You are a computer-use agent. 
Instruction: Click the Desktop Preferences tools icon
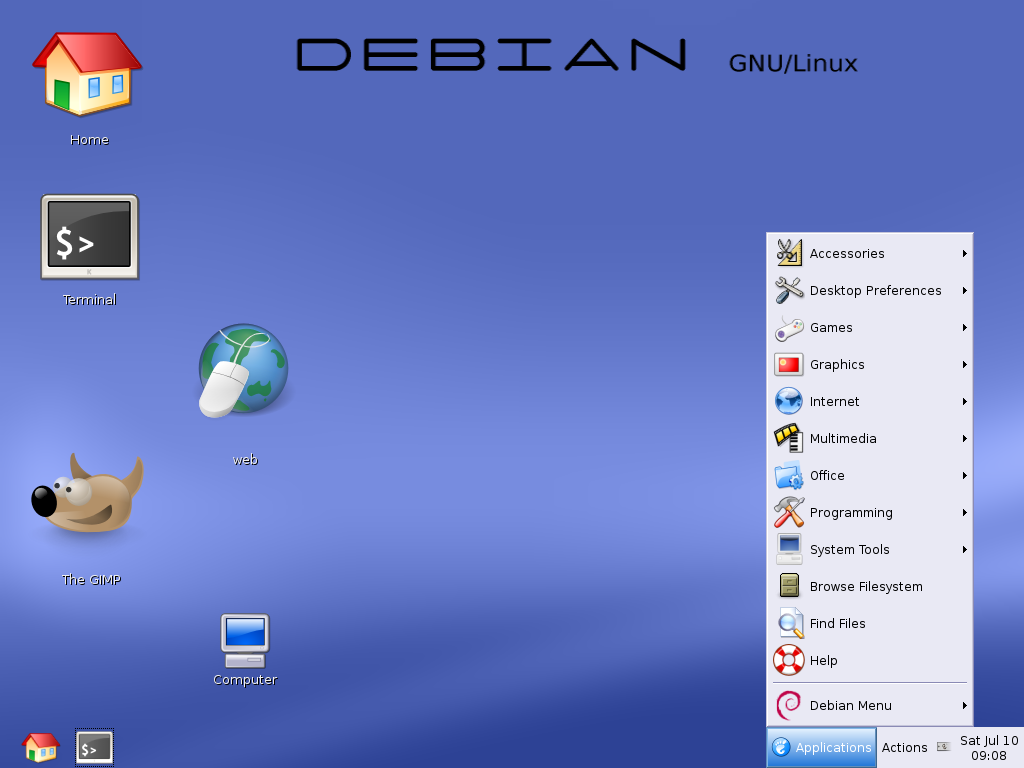point(789,290)
